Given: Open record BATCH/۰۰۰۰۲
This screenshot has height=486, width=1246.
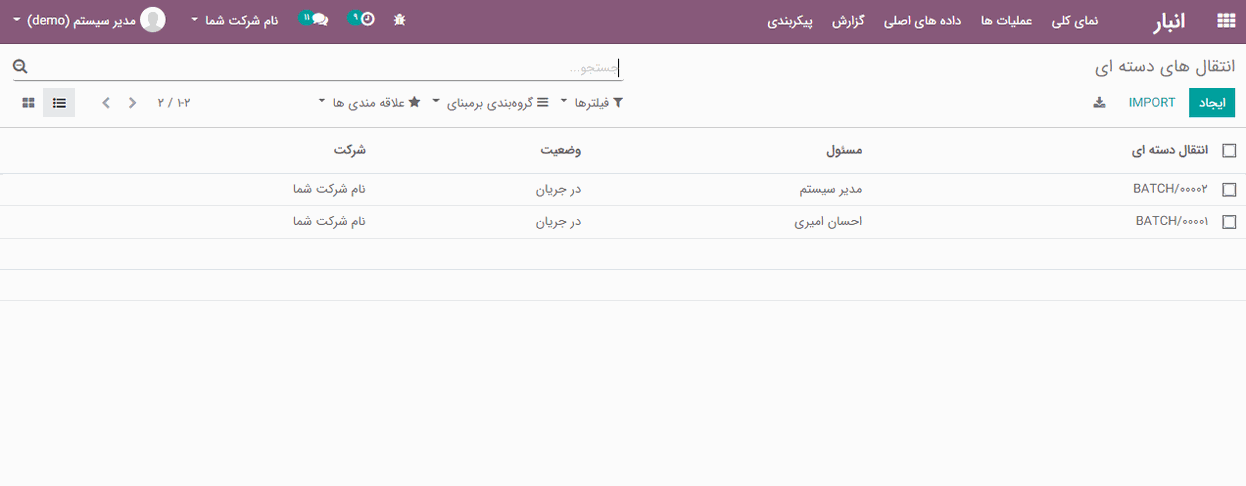Looking at the screenshot, I should pos(1170,189).
